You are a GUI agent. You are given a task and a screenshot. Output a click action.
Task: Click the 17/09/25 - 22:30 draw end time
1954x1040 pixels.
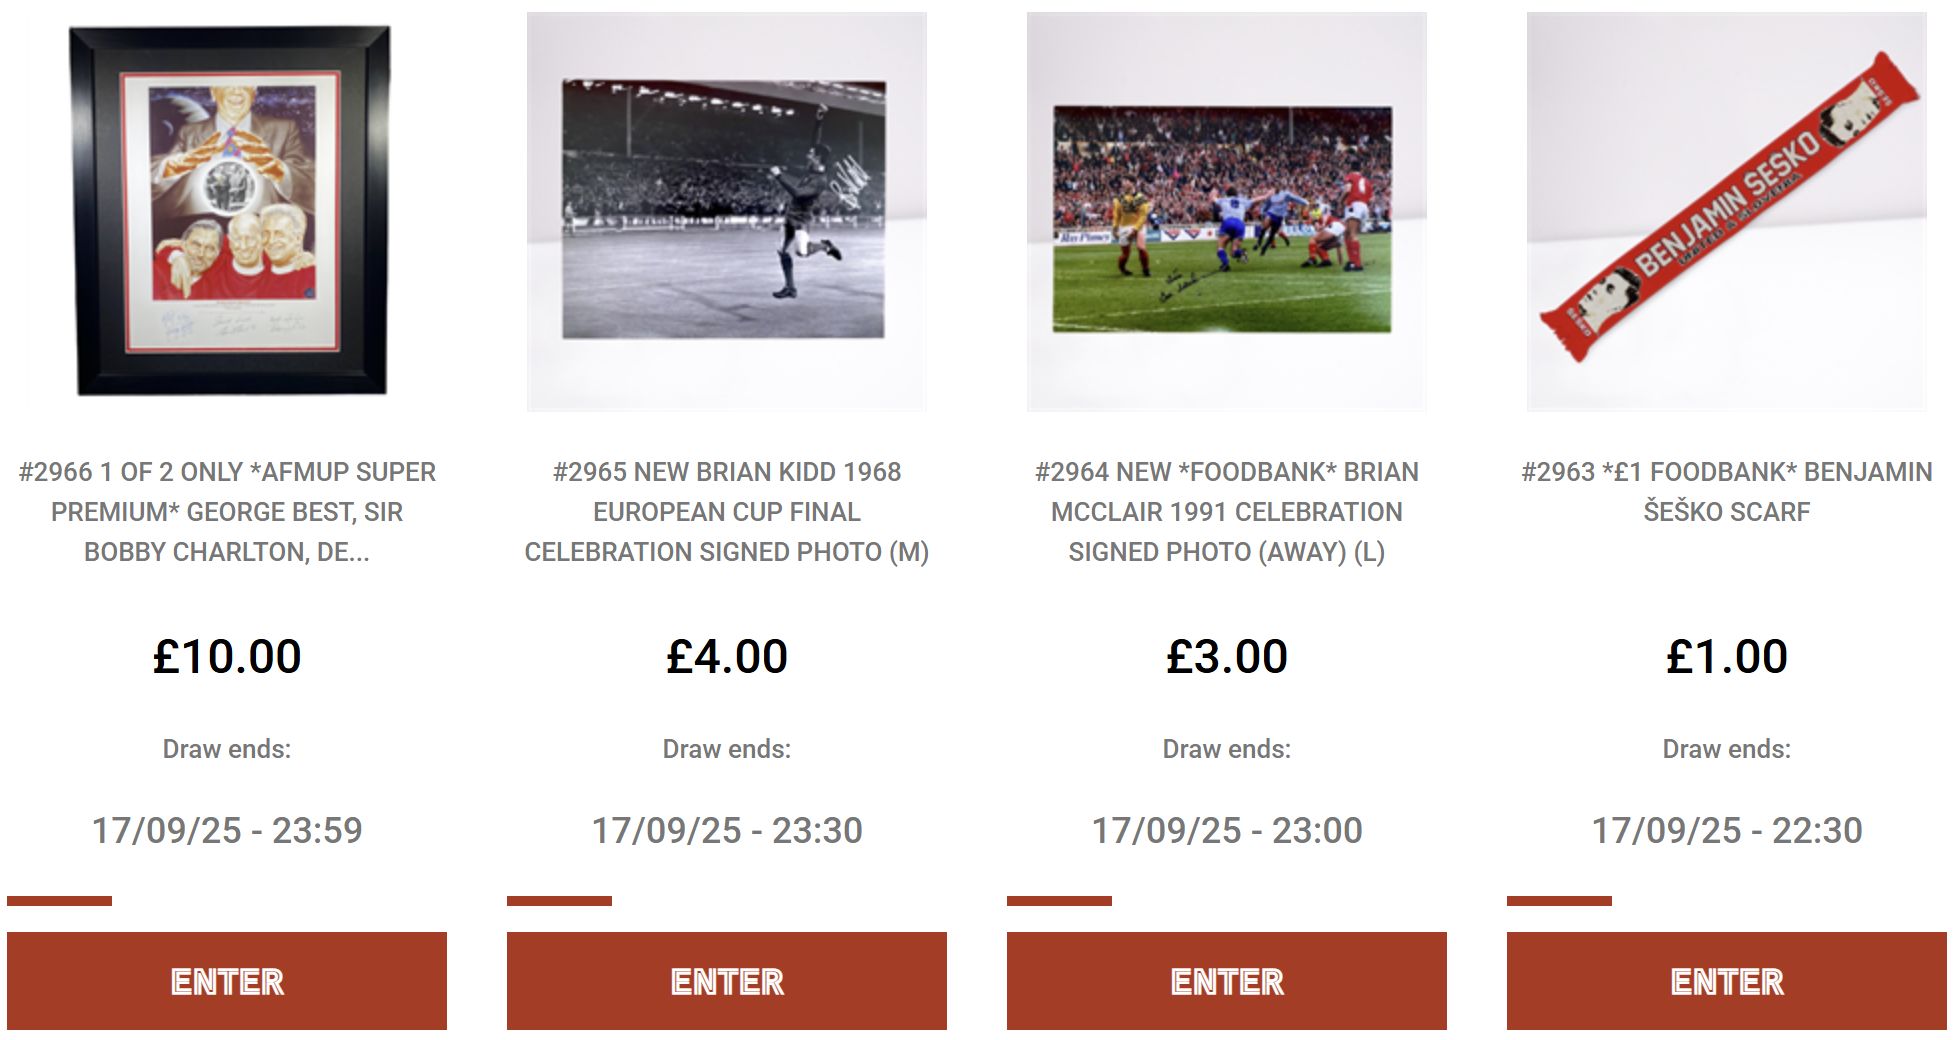tap(1727, 830)
